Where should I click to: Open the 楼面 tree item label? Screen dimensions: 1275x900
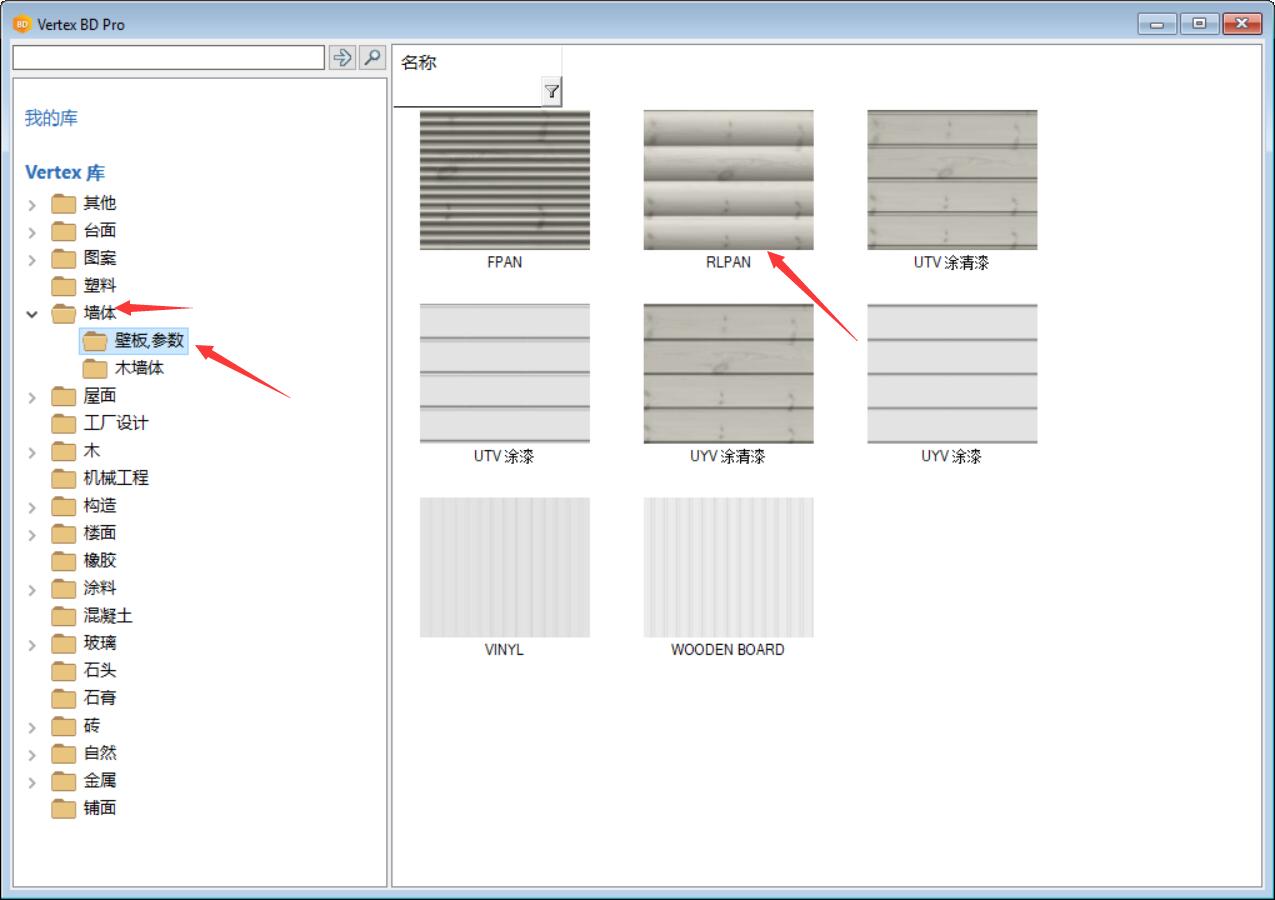100,533
